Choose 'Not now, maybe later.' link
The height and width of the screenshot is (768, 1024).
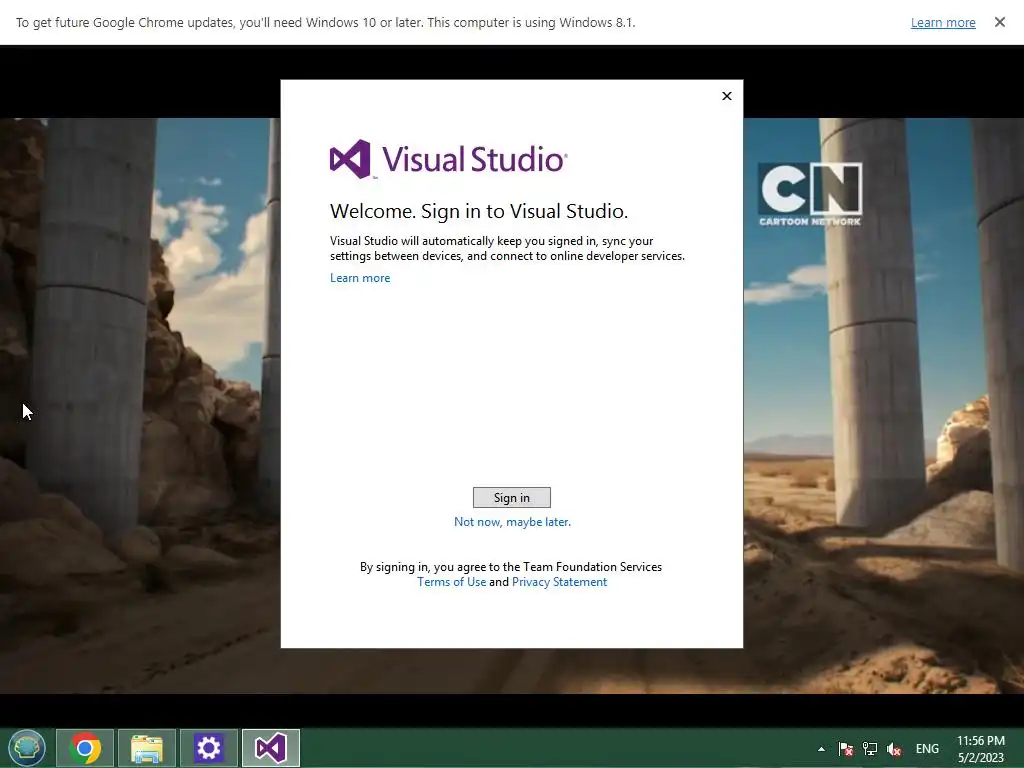pyautogui.click(x=512, y=522)
